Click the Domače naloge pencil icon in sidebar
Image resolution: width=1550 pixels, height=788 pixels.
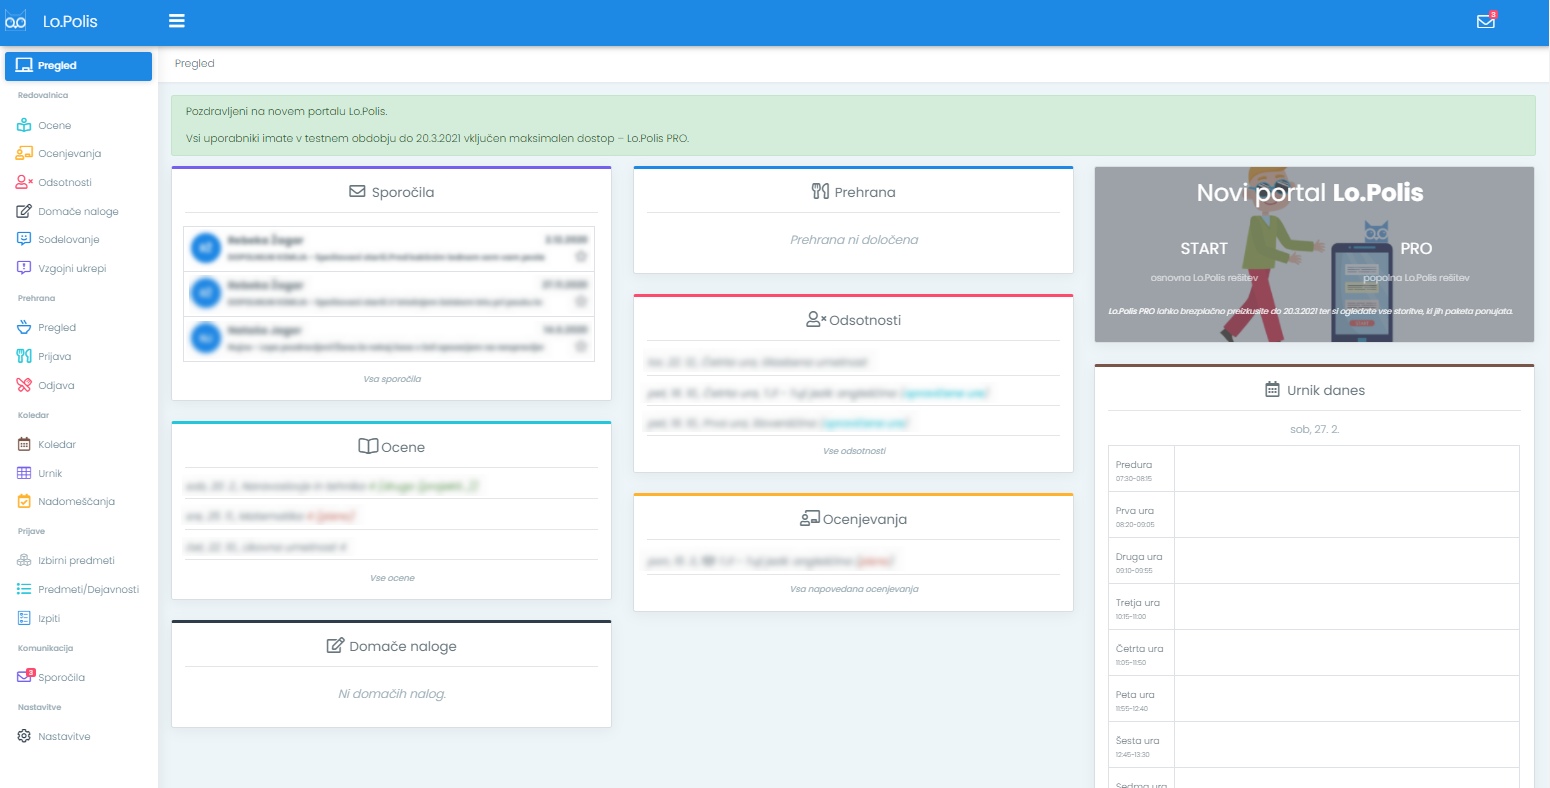24,212
